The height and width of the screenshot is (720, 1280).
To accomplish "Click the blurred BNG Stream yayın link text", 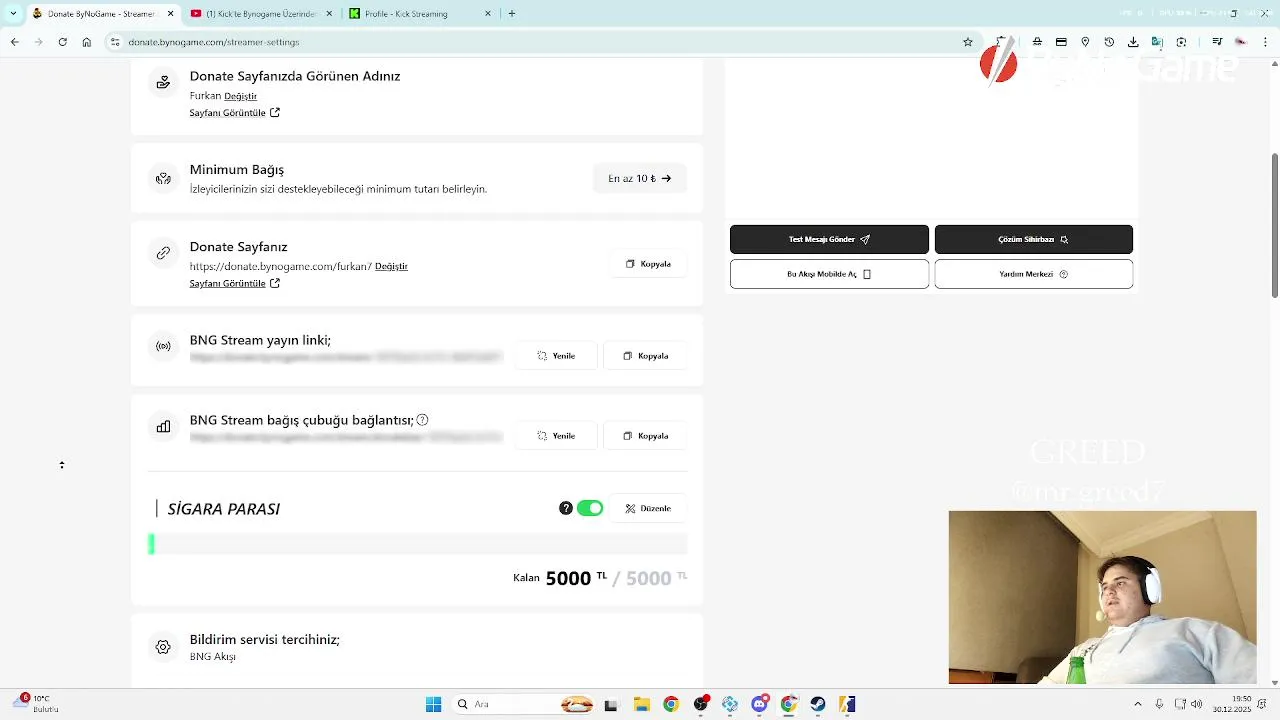I will 346,356.
